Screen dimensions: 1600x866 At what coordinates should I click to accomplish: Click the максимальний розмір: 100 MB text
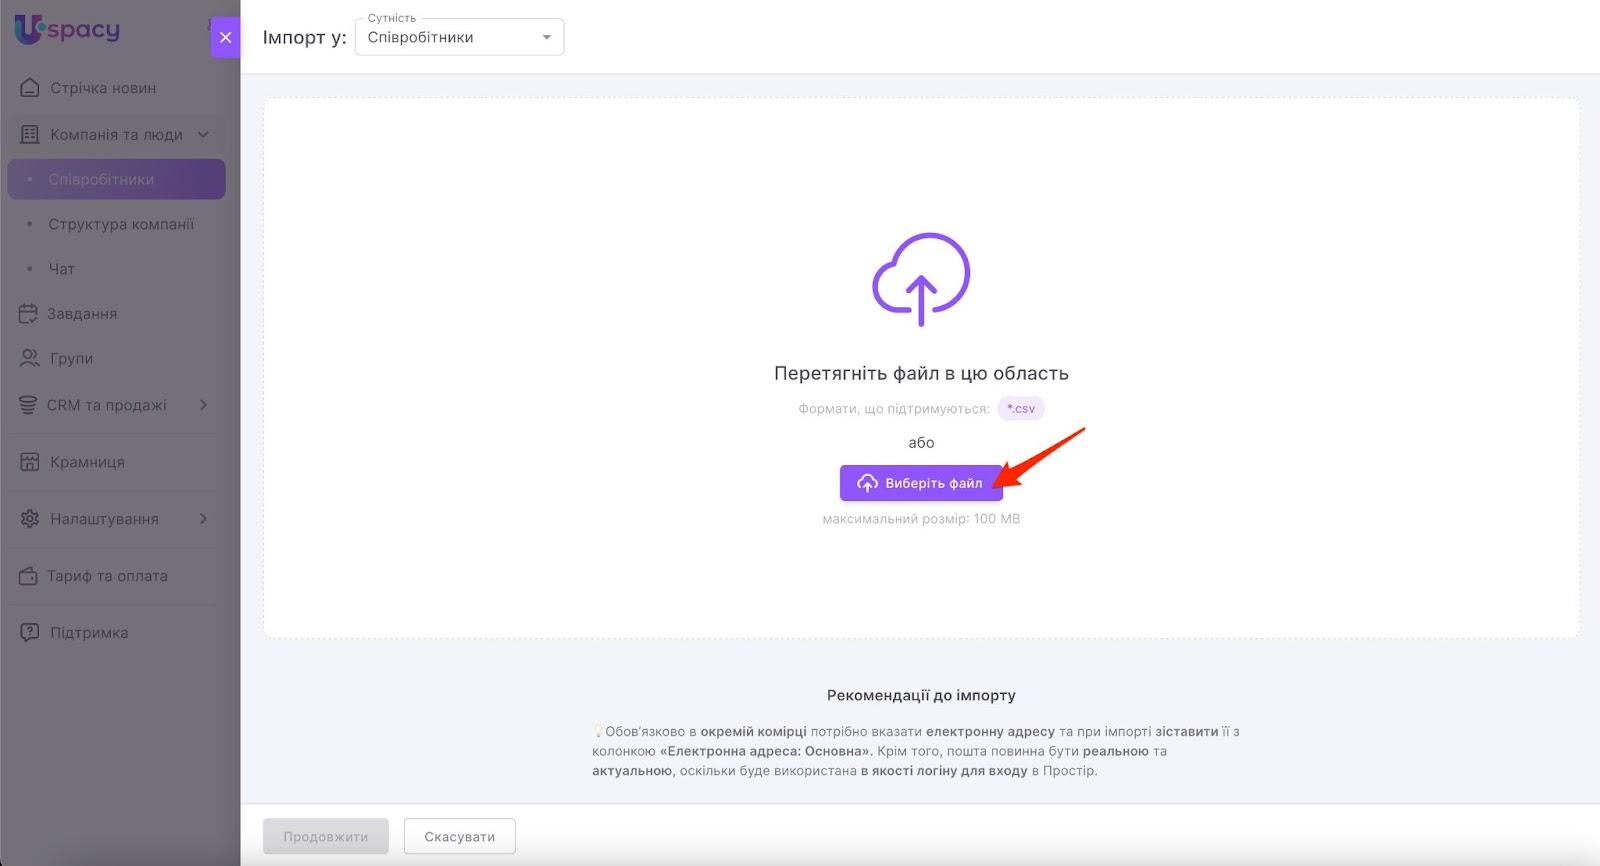[x=921, y=519]
